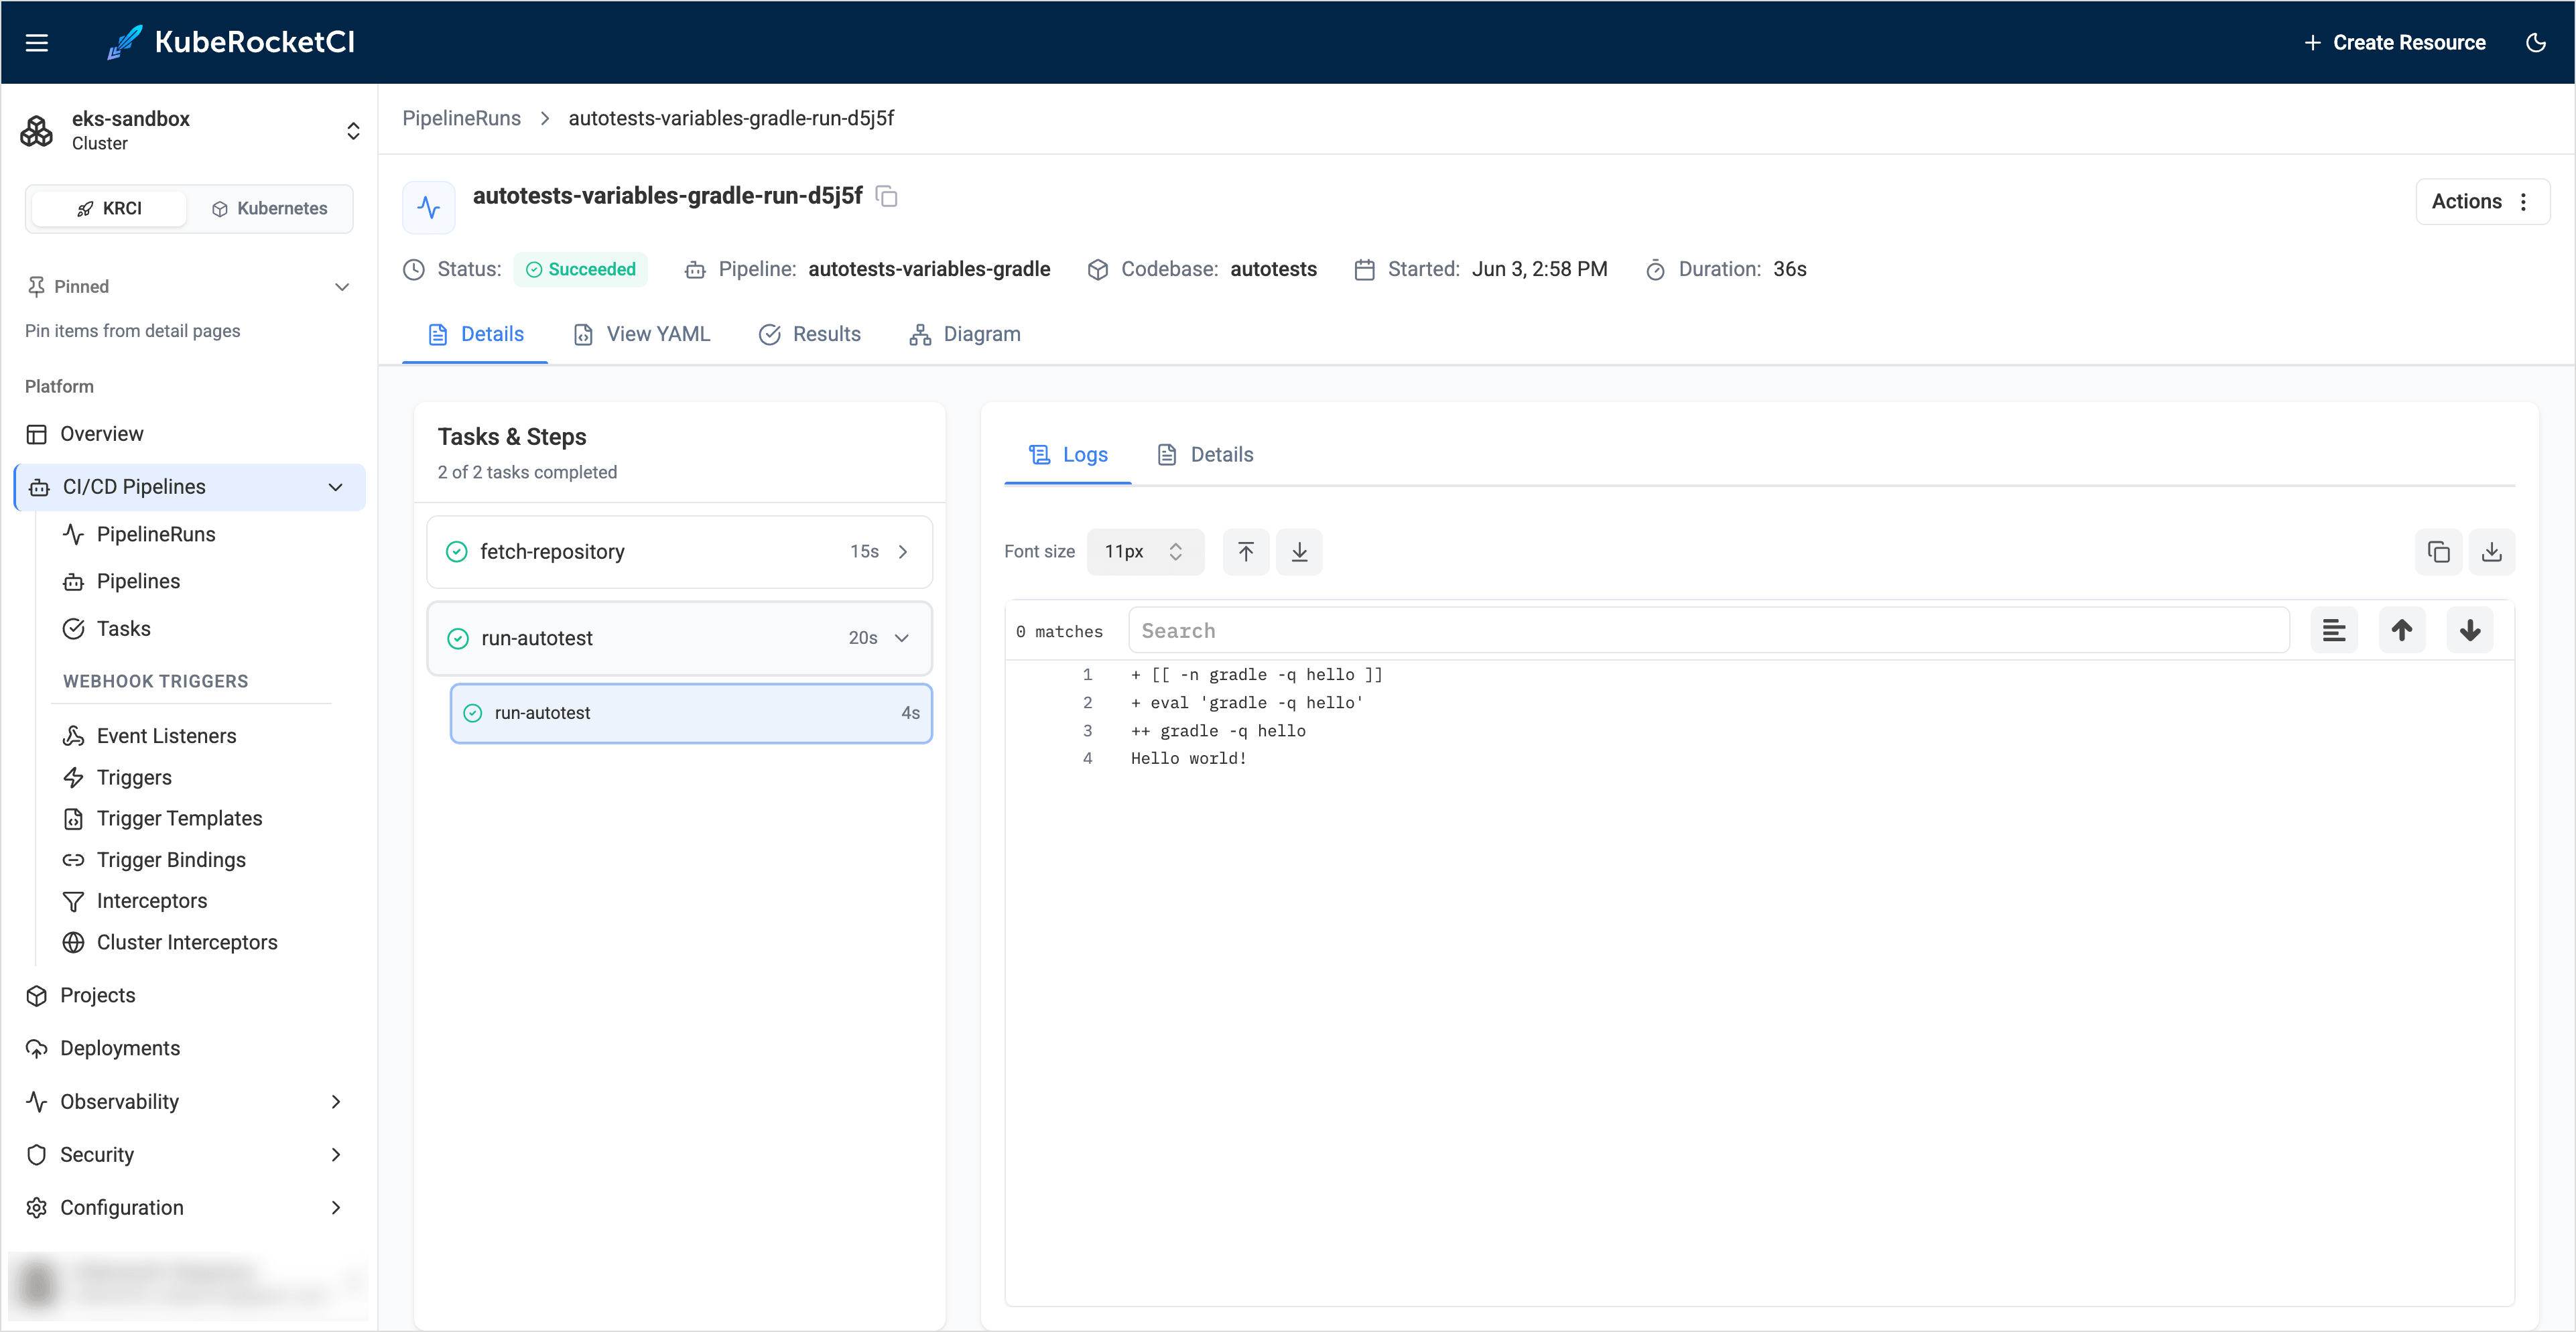Open Triggers page
Screen dimensions: 2576x1332
[134, 777]
